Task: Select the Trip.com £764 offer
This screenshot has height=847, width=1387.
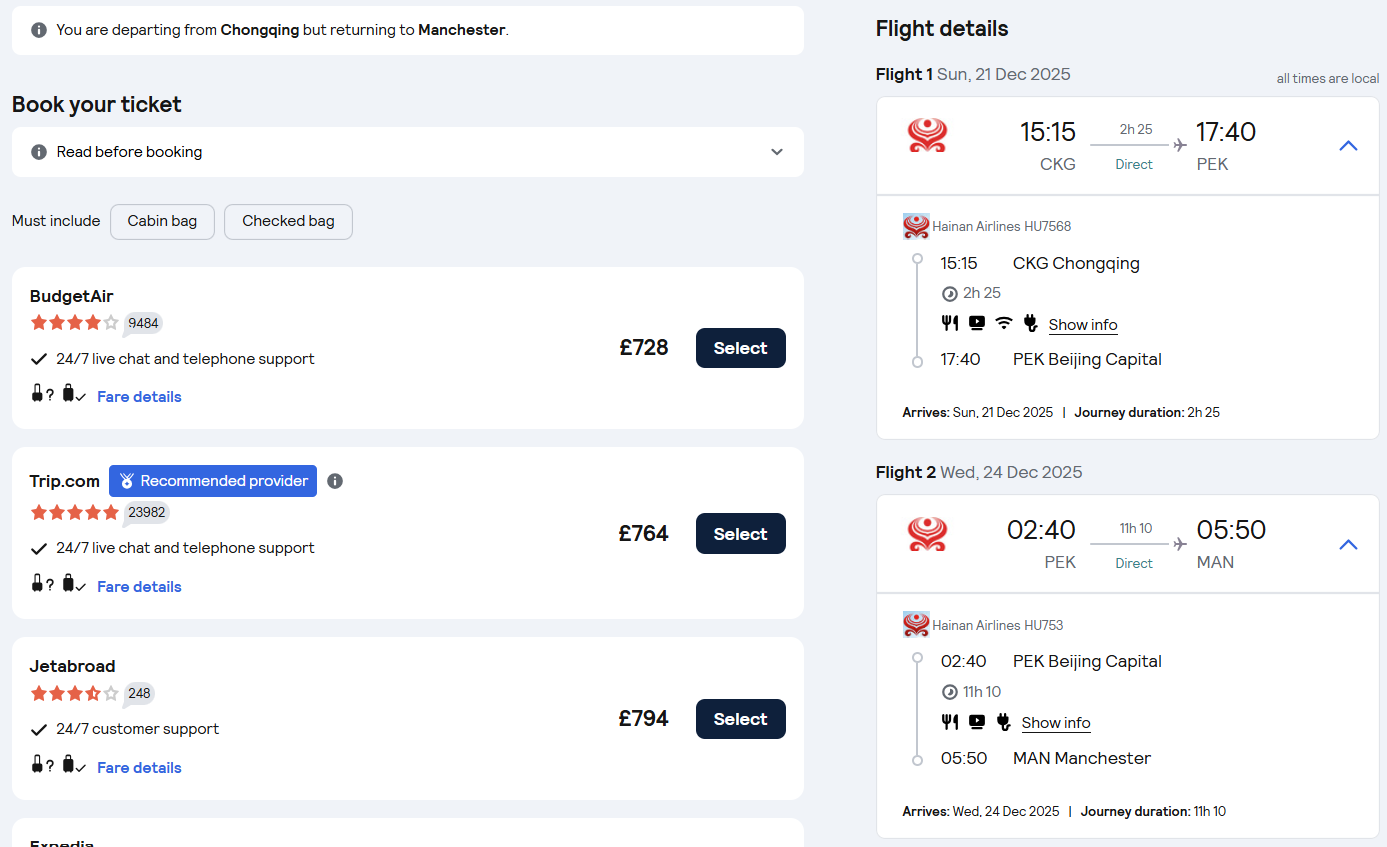Action: (740, 534)
